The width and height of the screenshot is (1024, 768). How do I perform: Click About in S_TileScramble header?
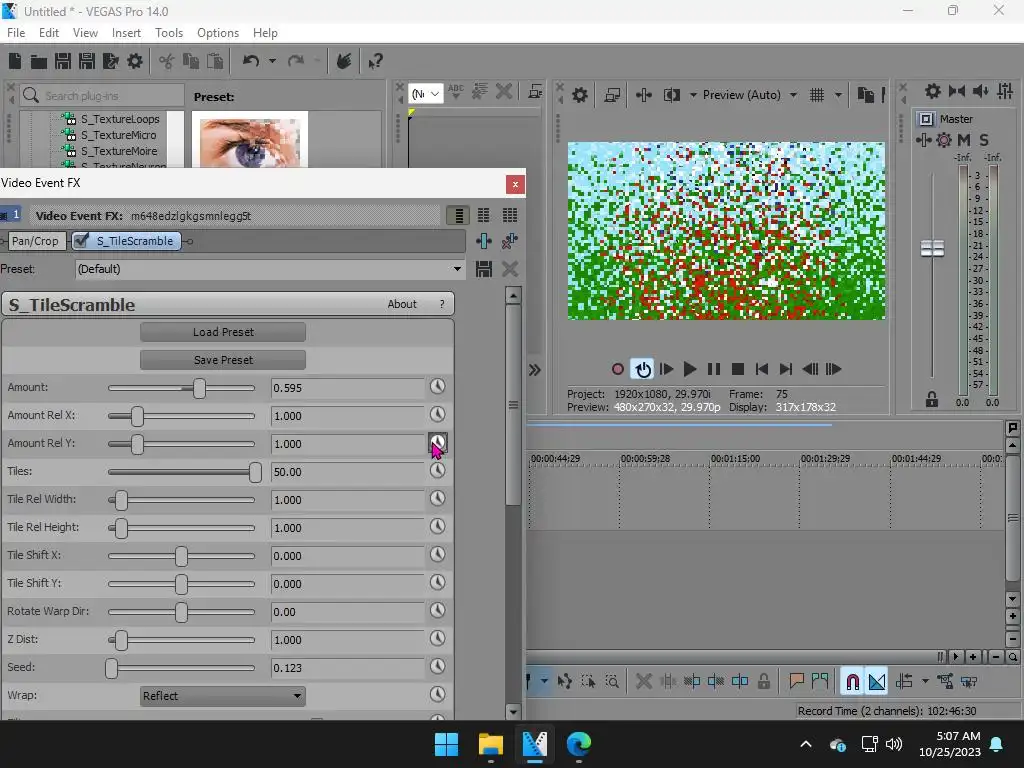pos(402,304)
